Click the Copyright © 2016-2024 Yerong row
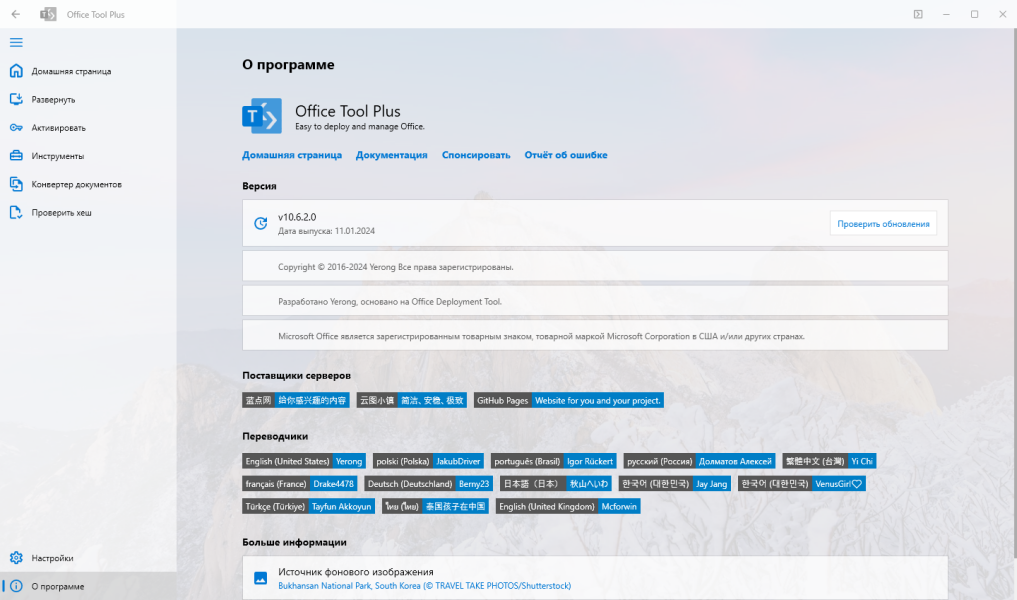Image resolution: width=1017 pixels, height=600 pixels. click(x=595, y=267)
